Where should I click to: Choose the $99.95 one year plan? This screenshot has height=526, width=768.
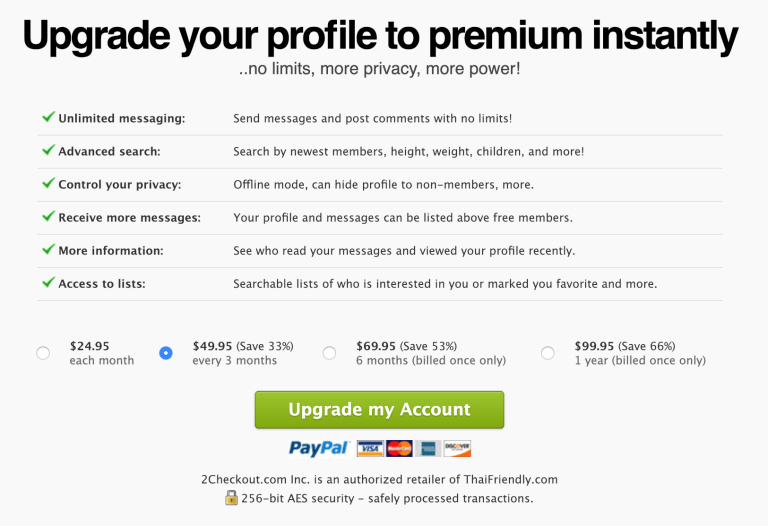(x=548, y=353)
